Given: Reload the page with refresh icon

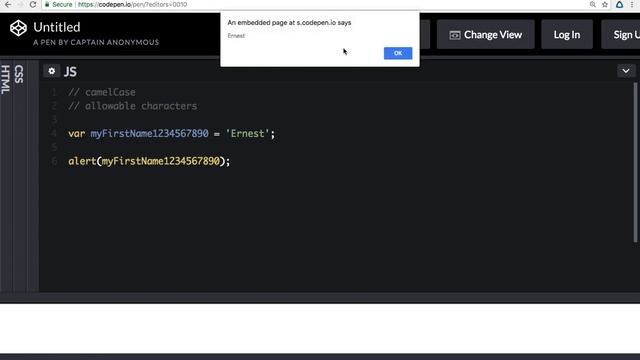Looking at the screenshot, I should coord(33,4).
